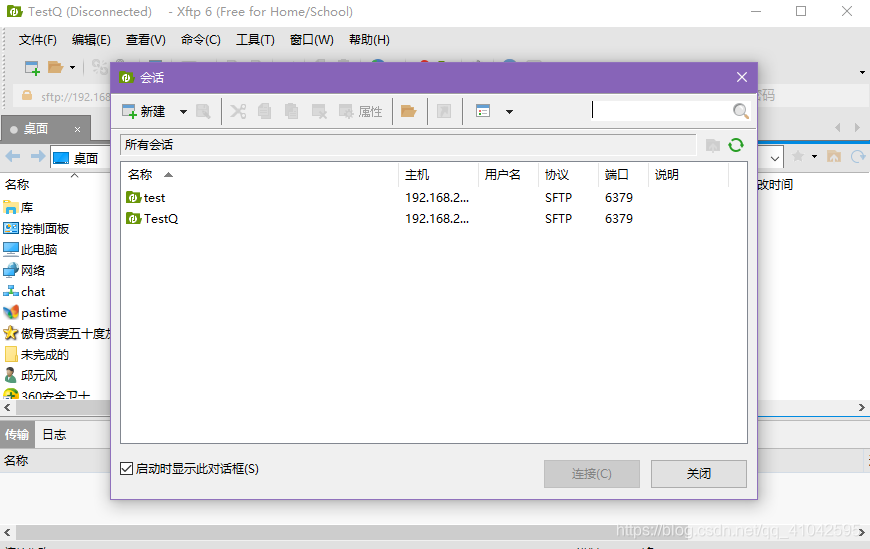Expand the open folder dropdown arrow in main toolbar
Screen dimensions: 870x549
click(72, 68)
